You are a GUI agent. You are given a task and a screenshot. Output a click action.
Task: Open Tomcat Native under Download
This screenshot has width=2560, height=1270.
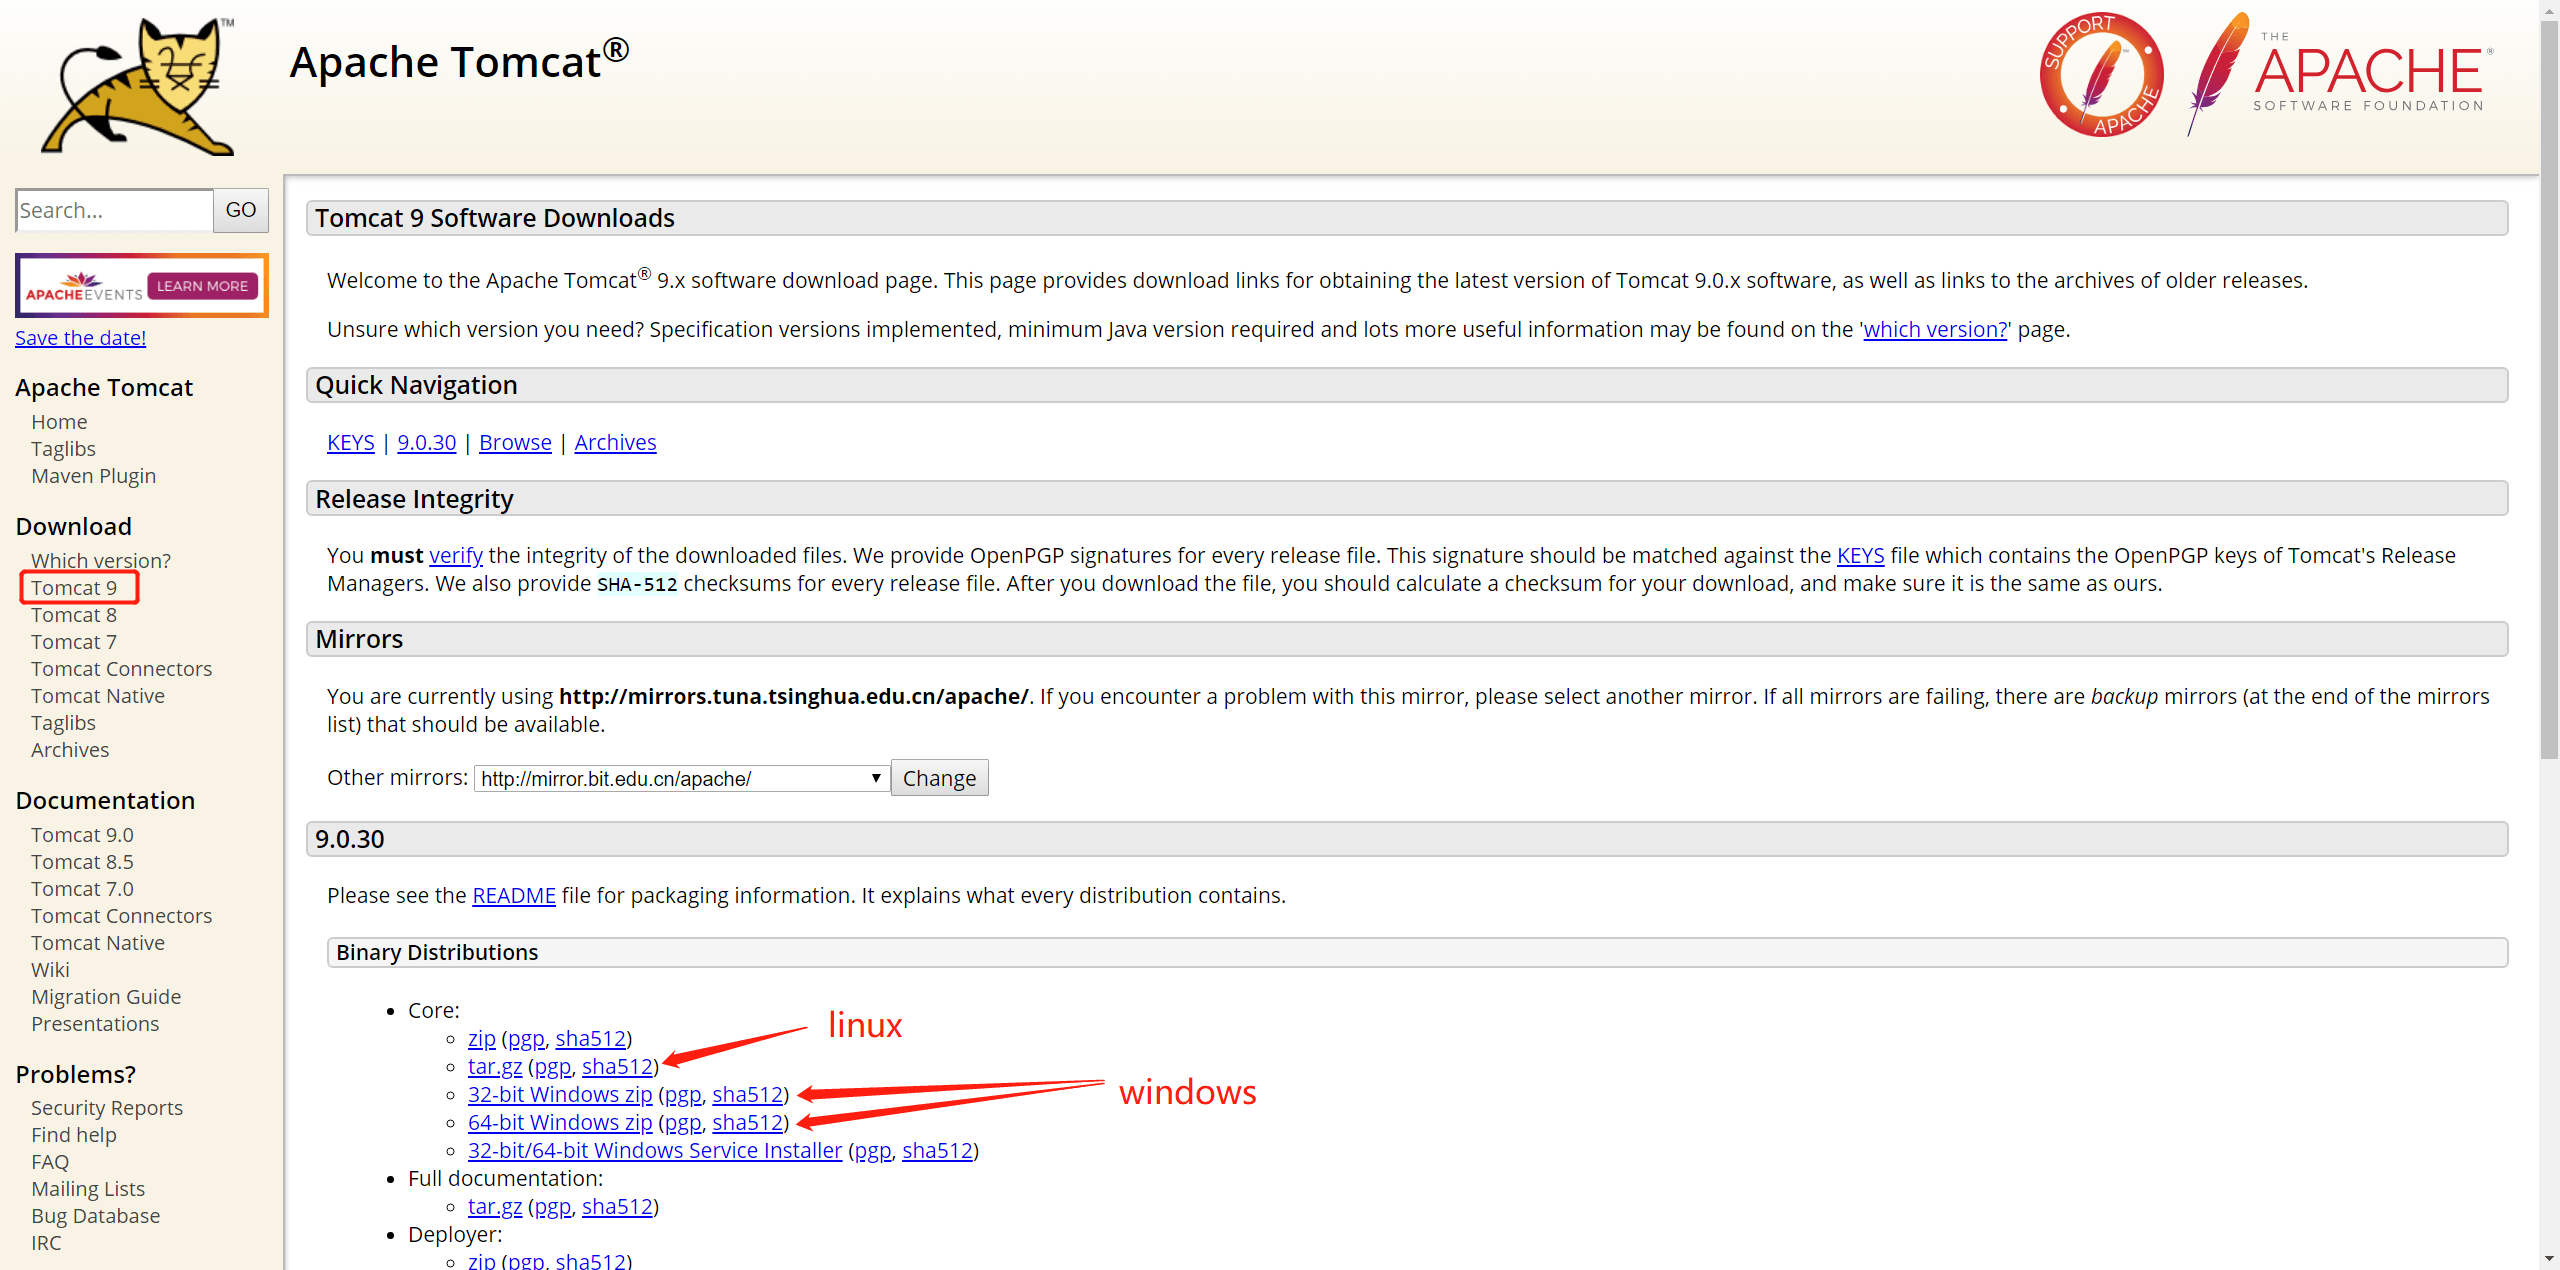pyautogui.click(x=98, y=696)
